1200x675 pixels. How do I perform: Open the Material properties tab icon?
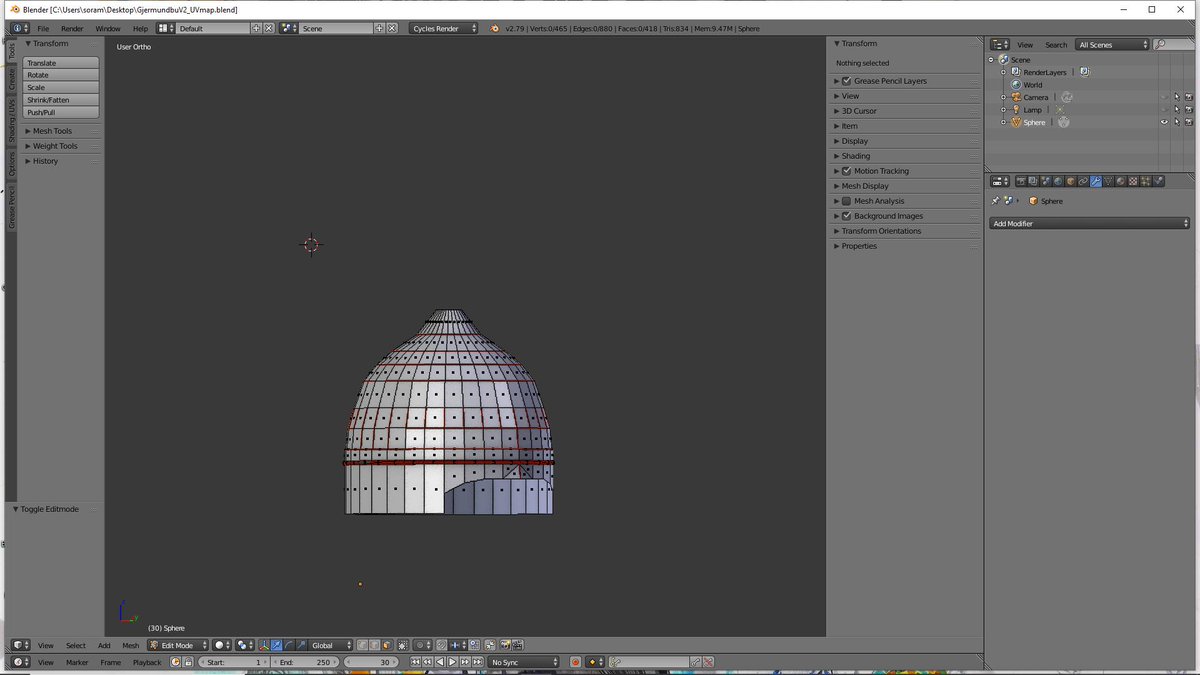coord(1121,181)
